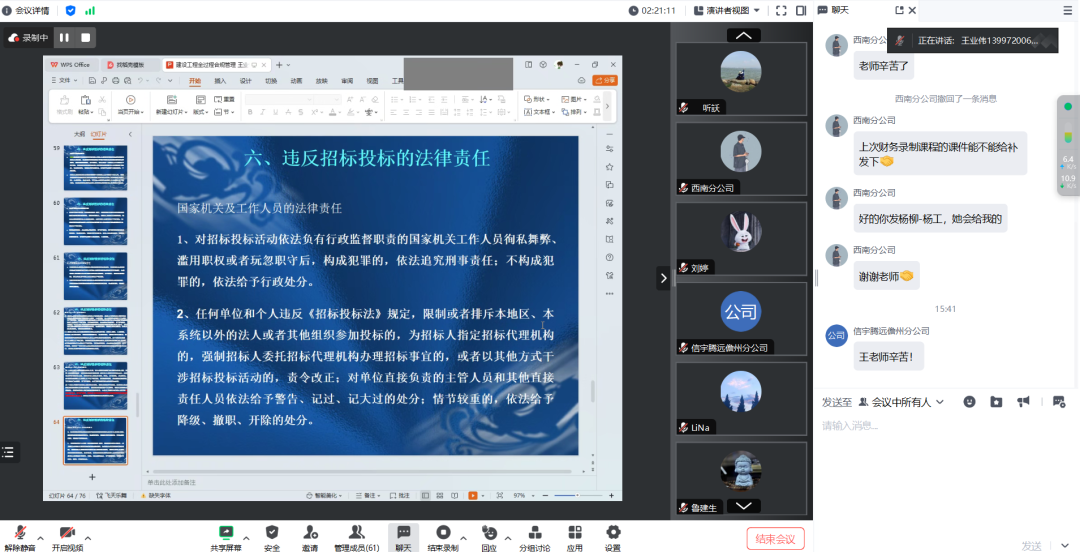Show previous participants with the up chevron
Screen dimensions: 1080x552
(x=743, y=35)
